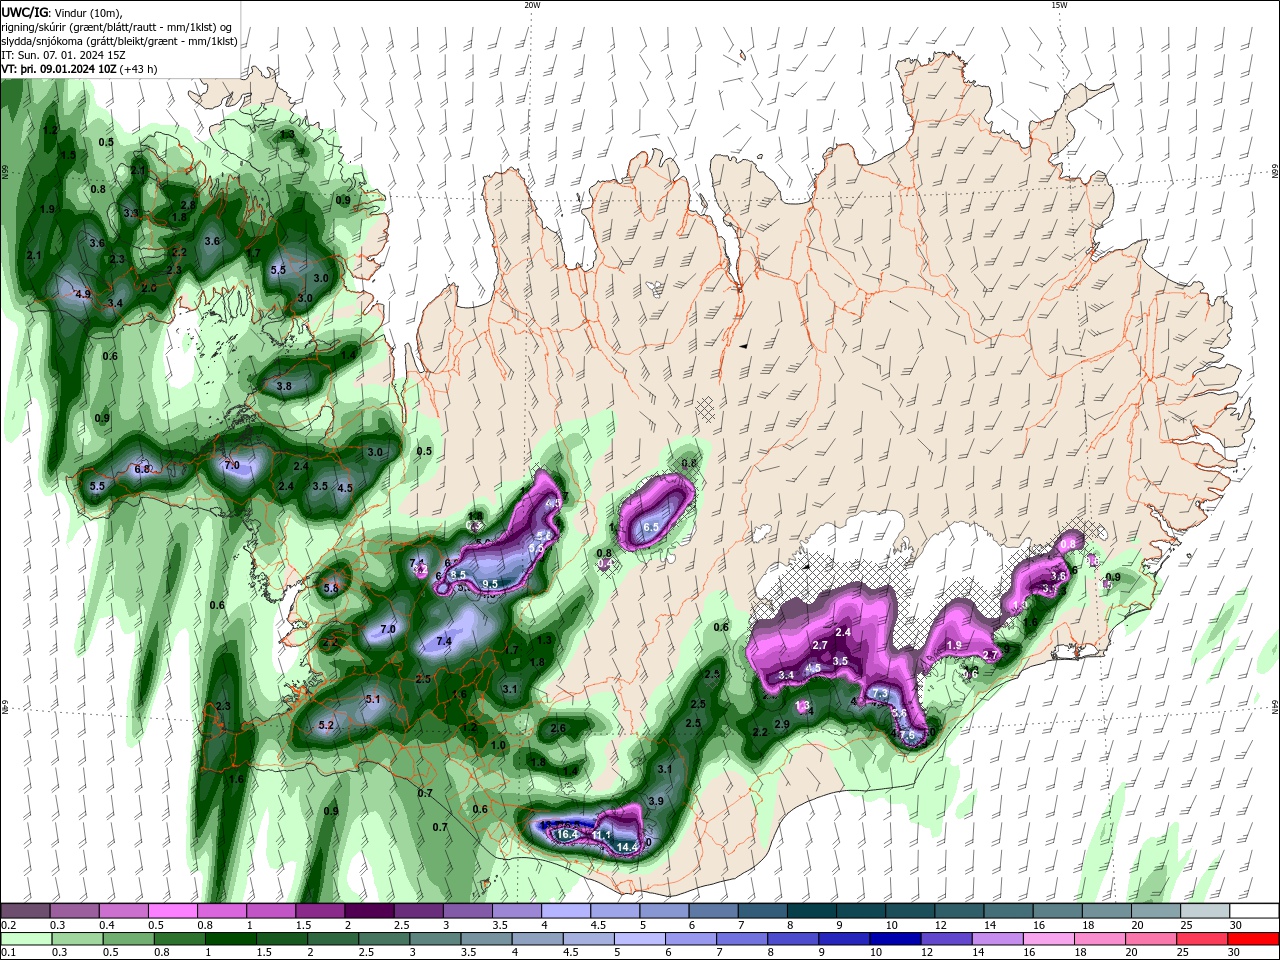Click the 3.9 precipitation value
Screen dimensions: 1280x960
pos(656,801)
